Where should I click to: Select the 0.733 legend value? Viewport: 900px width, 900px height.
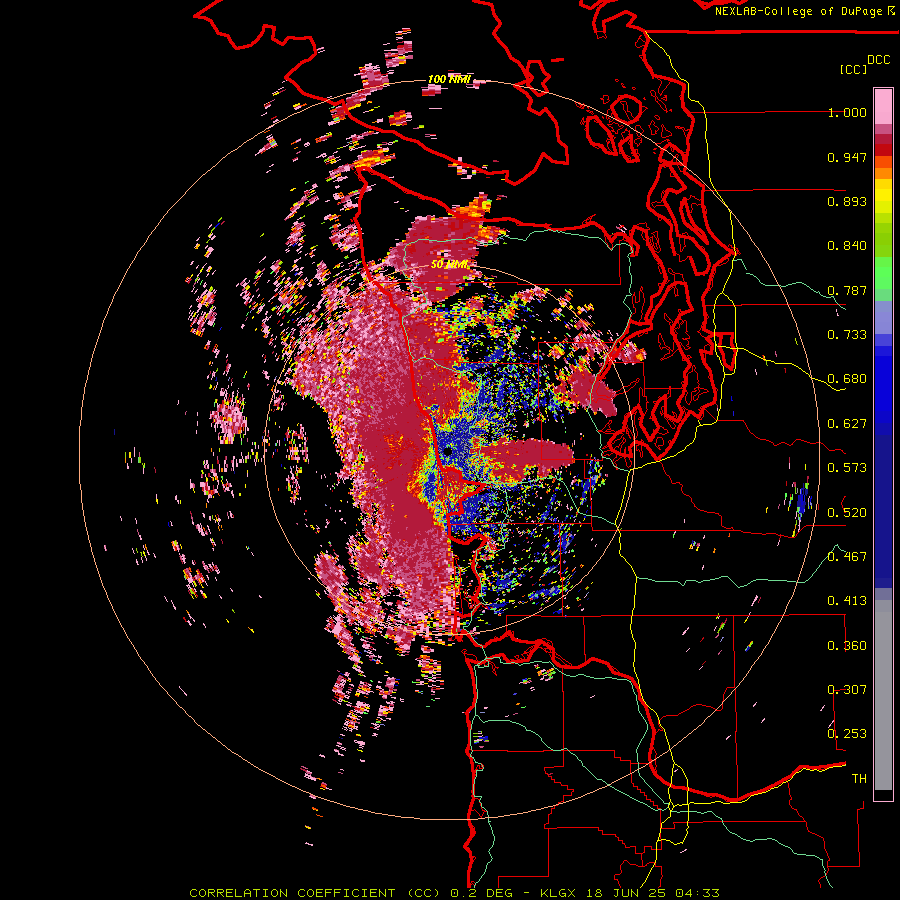(x=847, y=335)
